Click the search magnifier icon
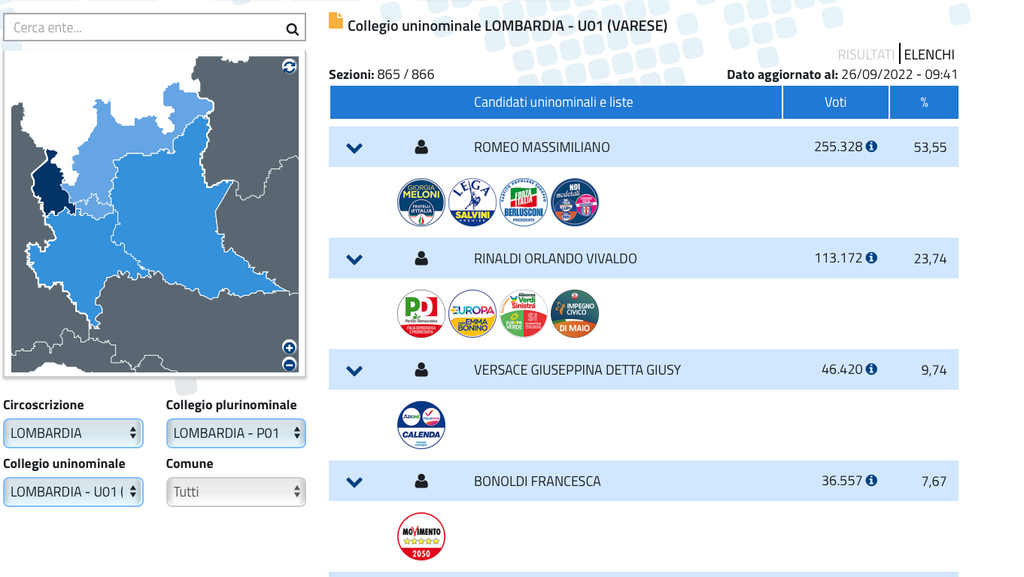 click(292, 29)
